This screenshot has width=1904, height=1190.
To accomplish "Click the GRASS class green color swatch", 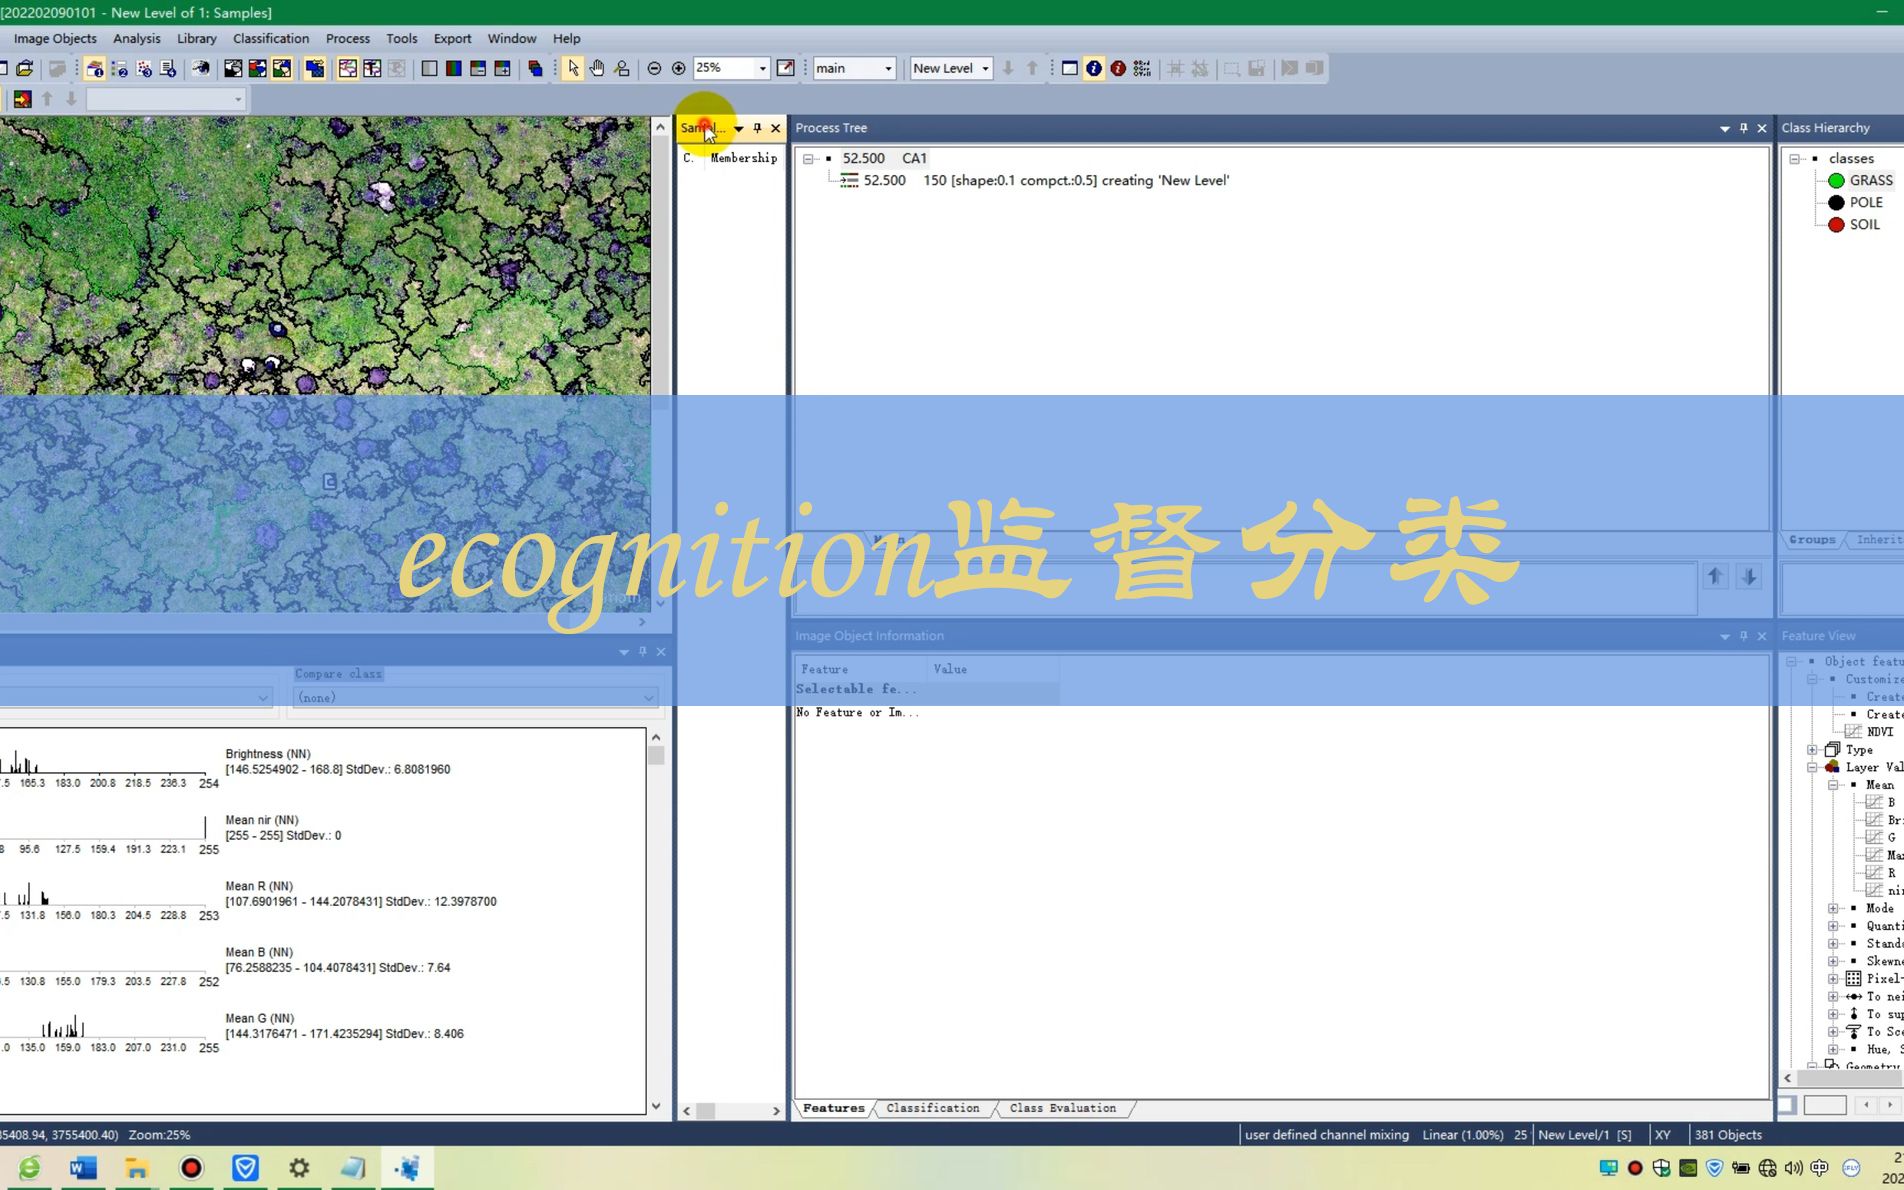I will (1836, 180).
